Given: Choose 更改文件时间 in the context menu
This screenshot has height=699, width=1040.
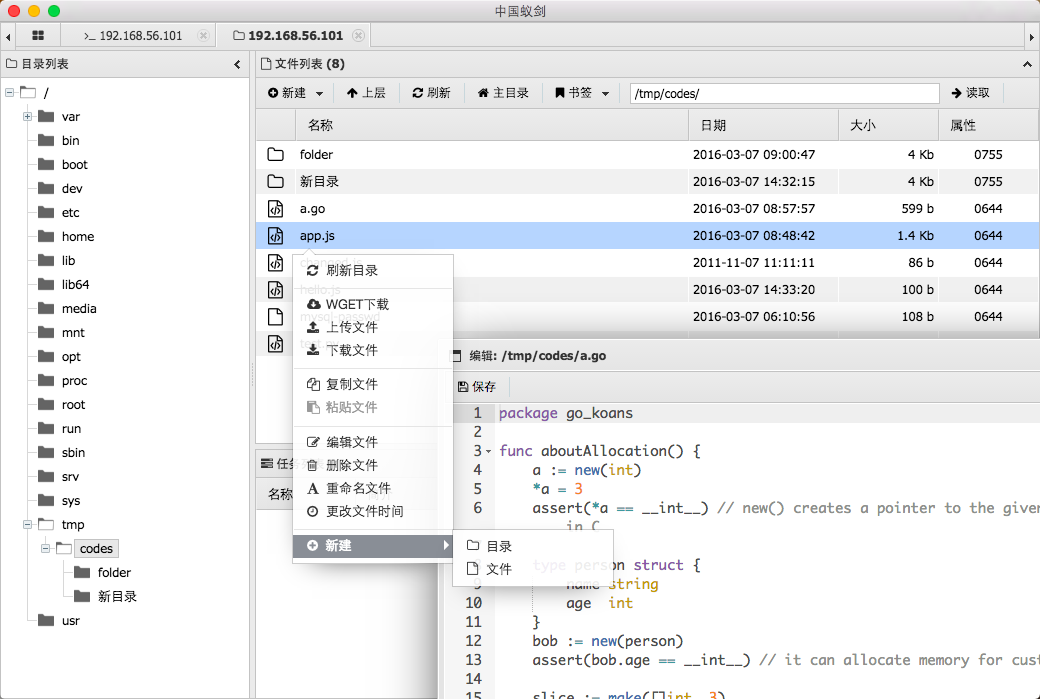Looking at the screenshot, I should click(373, 511).
